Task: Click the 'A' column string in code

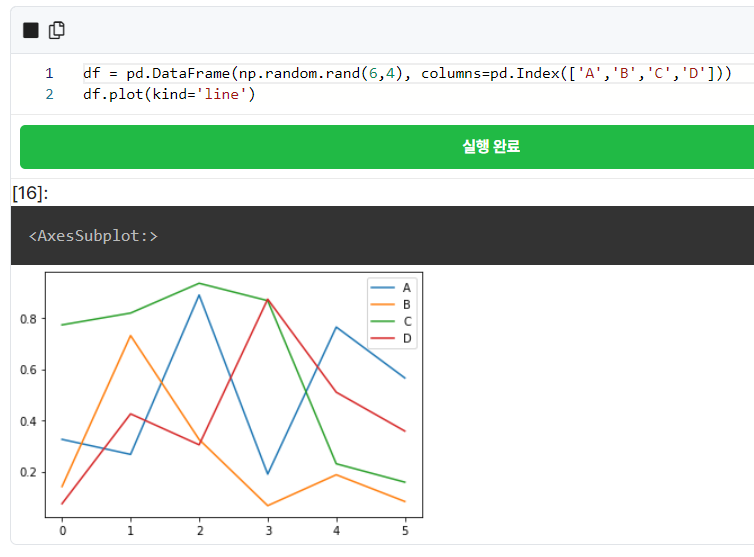Action: [x=590, y=74]
